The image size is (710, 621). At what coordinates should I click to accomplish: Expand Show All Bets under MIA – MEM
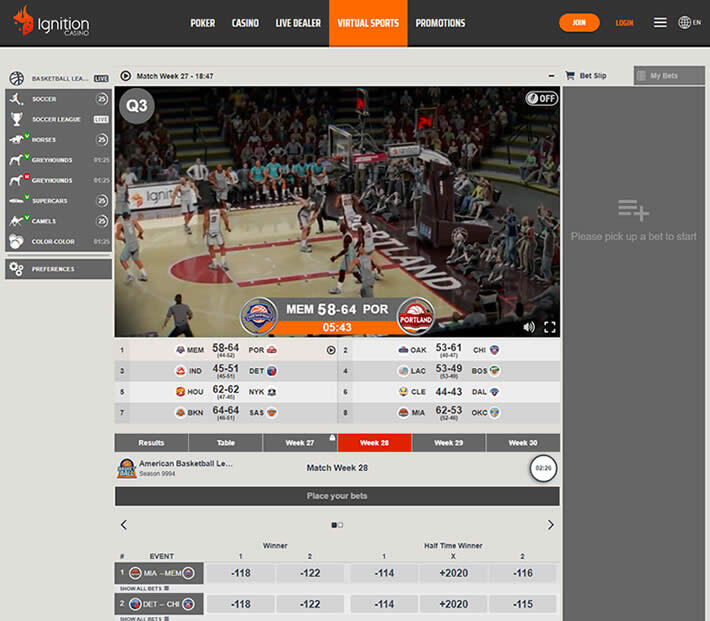coord(144,588)
